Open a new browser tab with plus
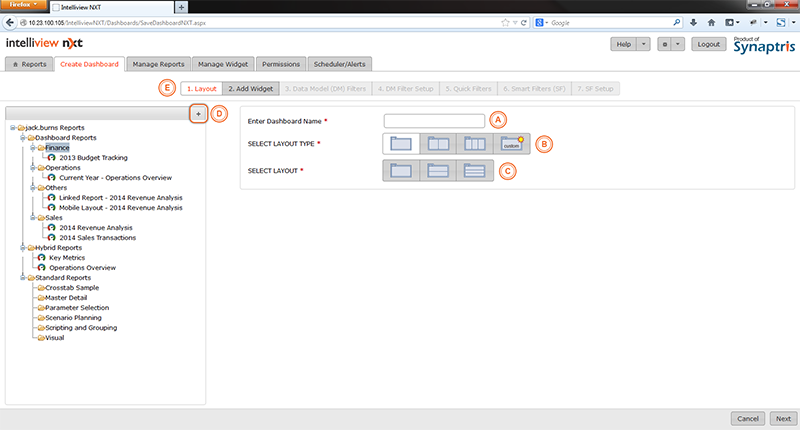 click(181, 7)
